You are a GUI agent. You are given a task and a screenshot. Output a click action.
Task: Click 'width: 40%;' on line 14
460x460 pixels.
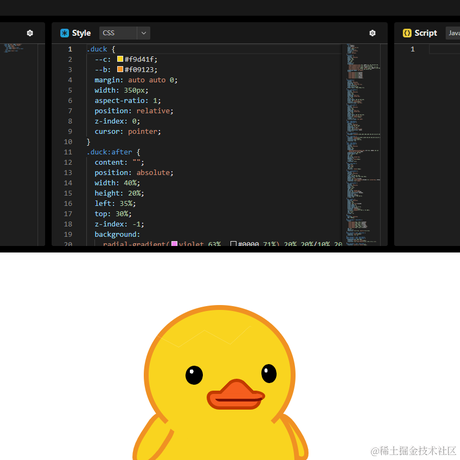click(117, 183)
